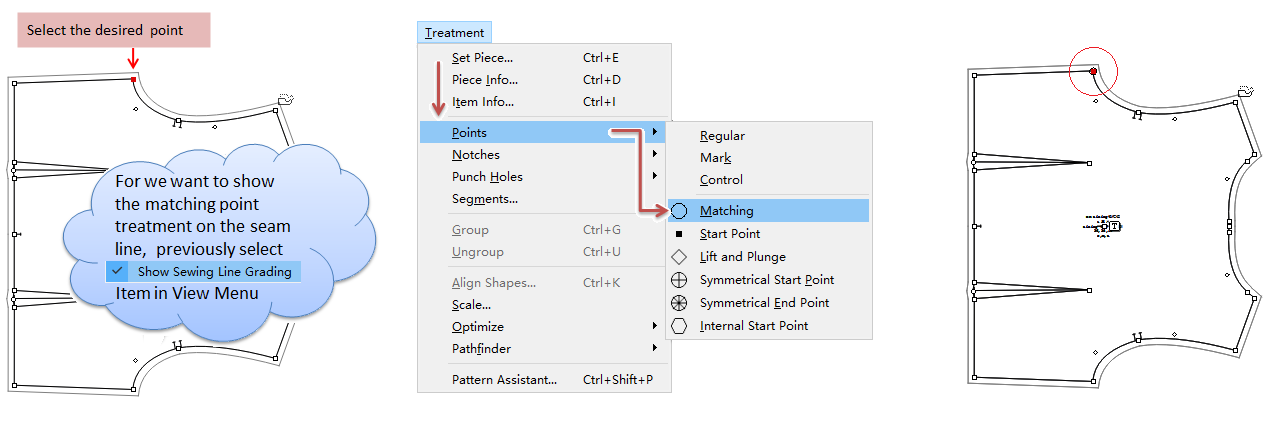This screenshot has height=428, width=1275.
Task: Click the Symmetrical Start Point icon
Action: pyautogui.click(x=679, y=280)
